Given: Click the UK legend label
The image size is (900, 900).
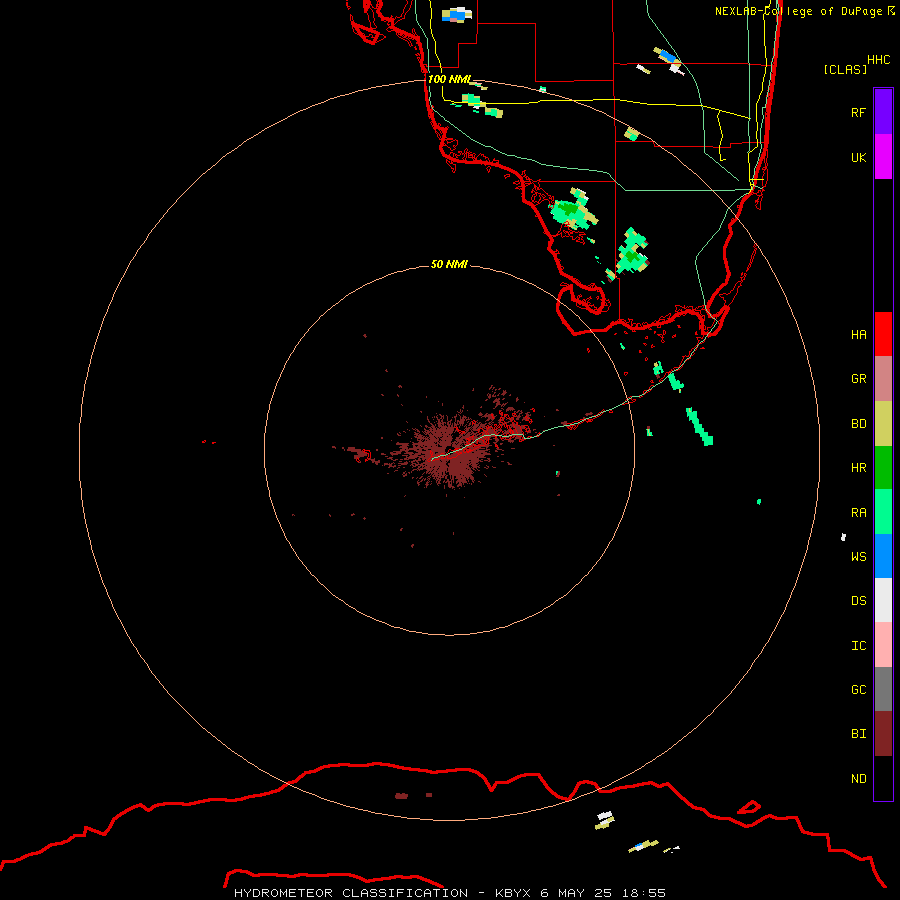Looking at the screenshot, I should click(858, 157).
